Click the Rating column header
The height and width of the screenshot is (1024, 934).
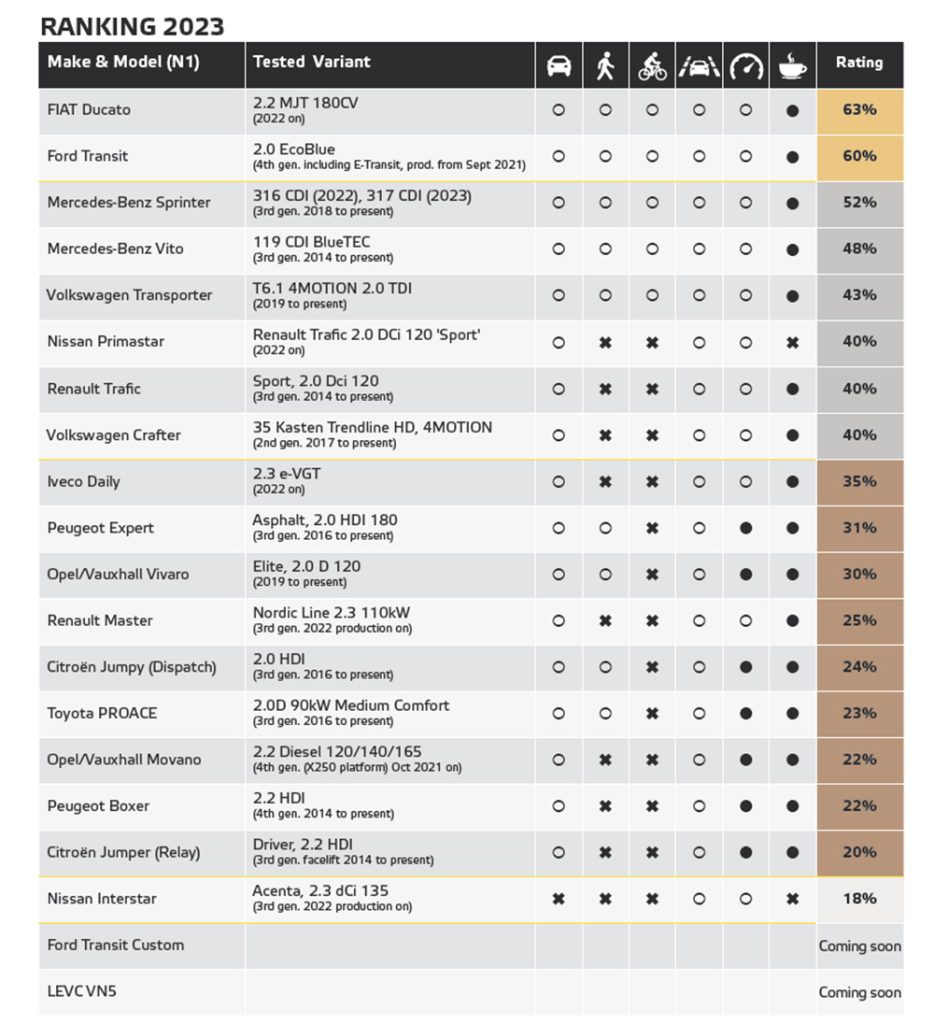[860, 63]
